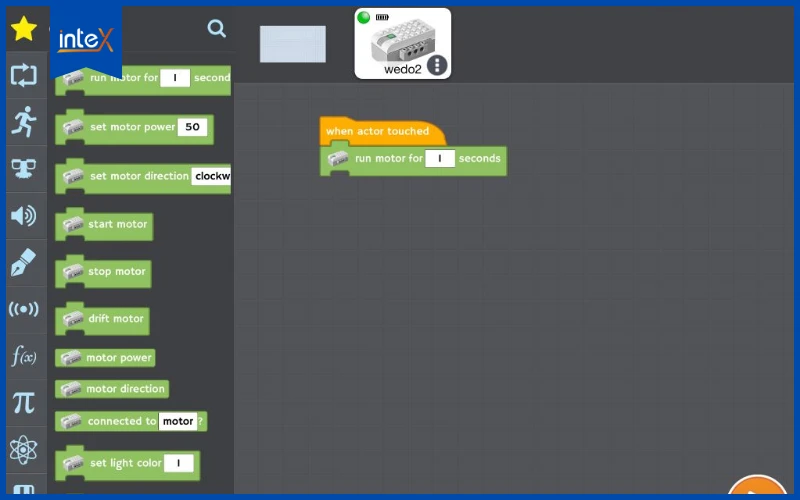The image size is (800, 500).
Task: Select the pen drawing category
Action: pos(23,262)
